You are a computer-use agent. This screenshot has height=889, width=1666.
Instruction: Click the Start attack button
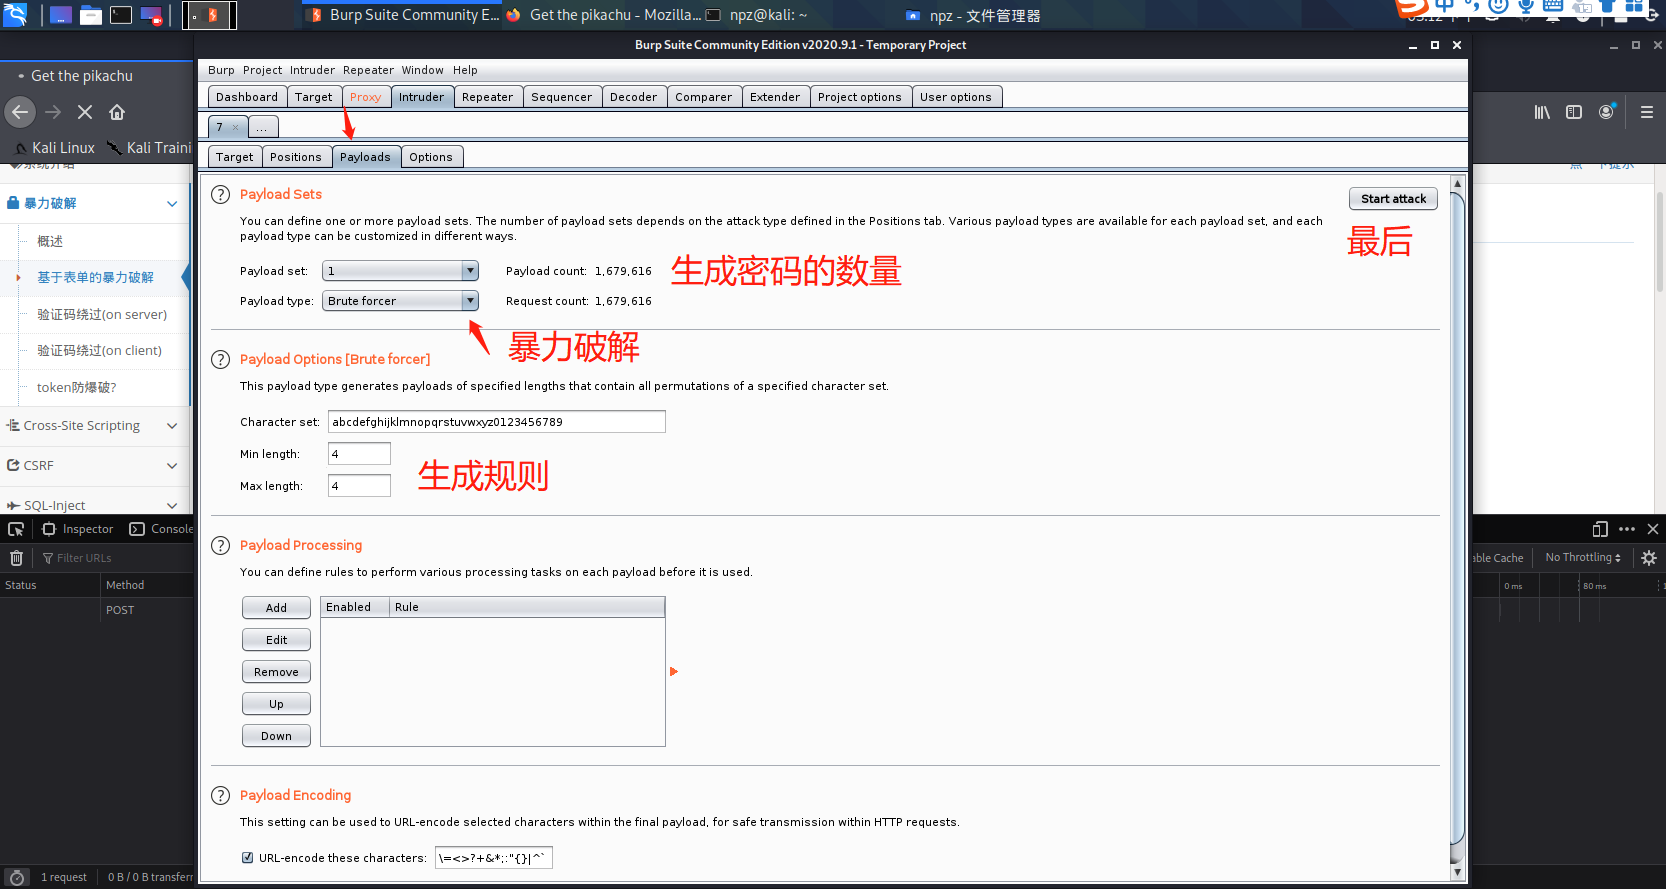point(1393,199)
